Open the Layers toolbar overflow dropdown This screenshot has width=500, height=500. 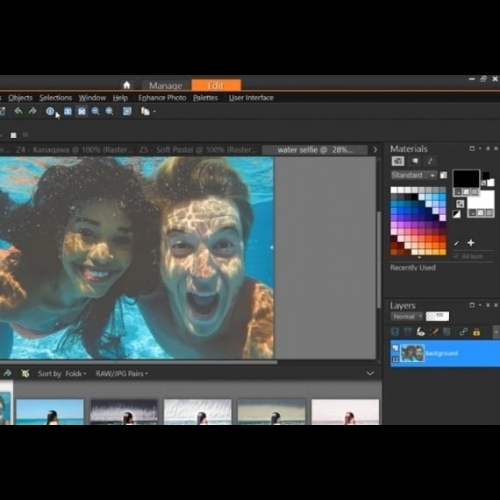497,332
